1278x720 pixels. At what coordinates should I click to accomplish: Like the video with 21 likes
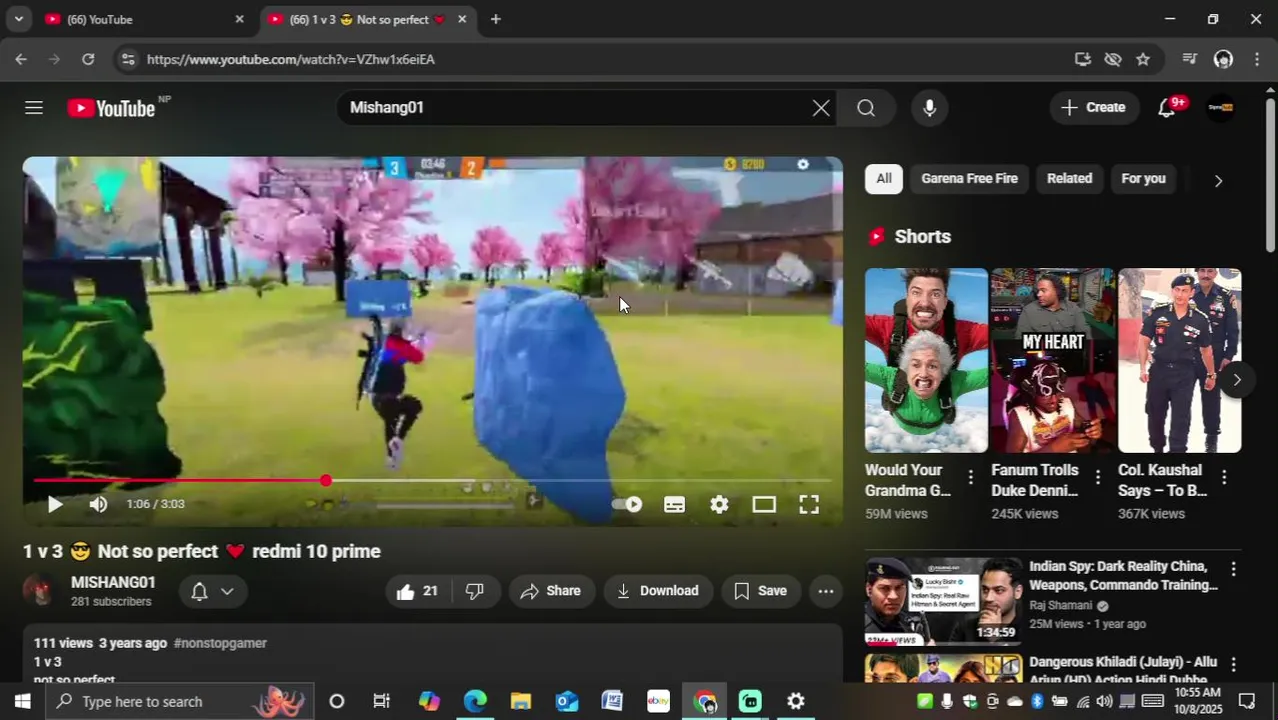tap(417, 591)
